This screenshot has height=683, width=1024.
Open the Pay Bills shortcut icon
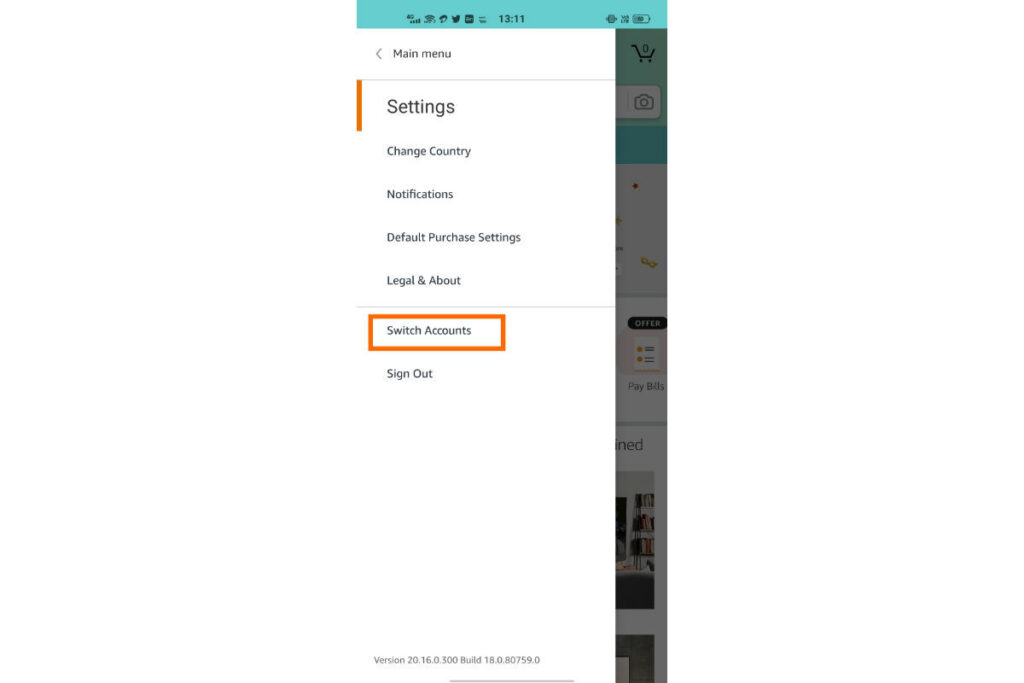(645, 355)
